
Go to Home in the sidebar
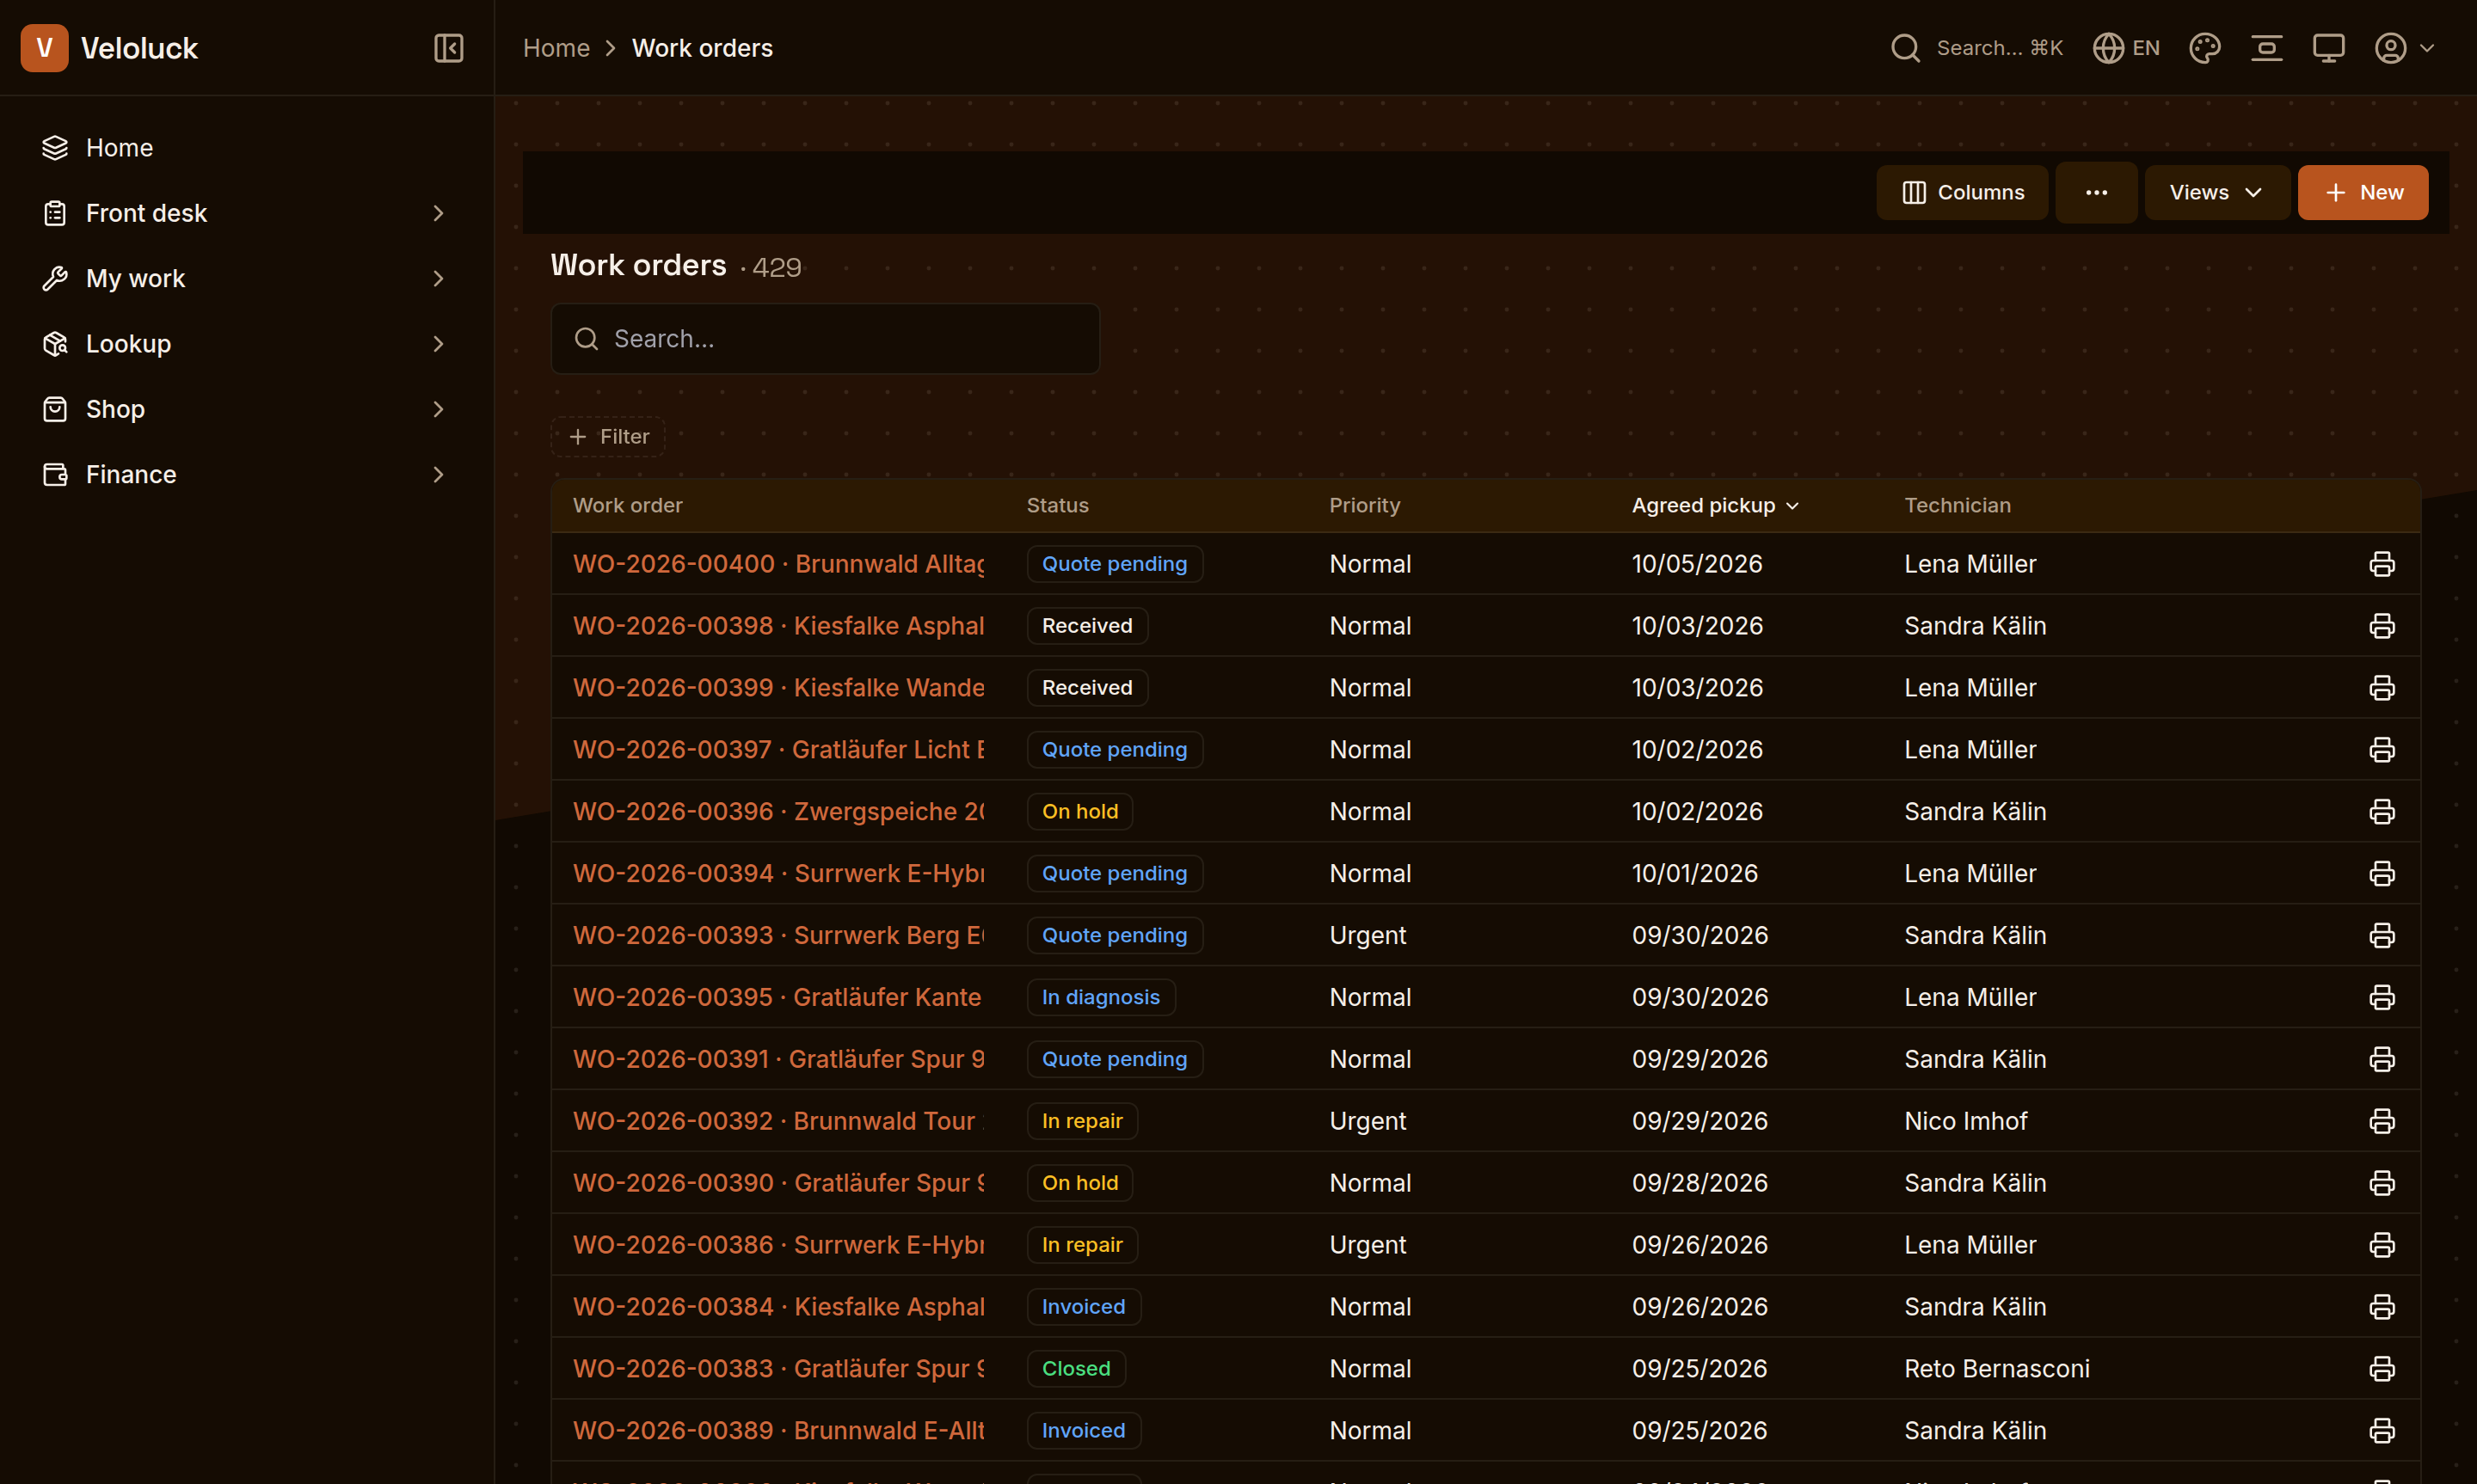tap(246, 148)
